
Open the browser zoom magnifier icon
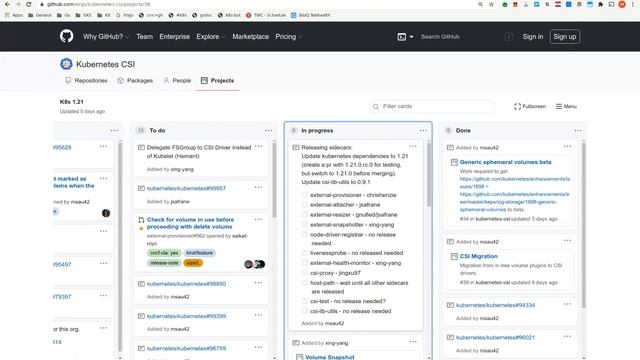click(x=480, y=4)
